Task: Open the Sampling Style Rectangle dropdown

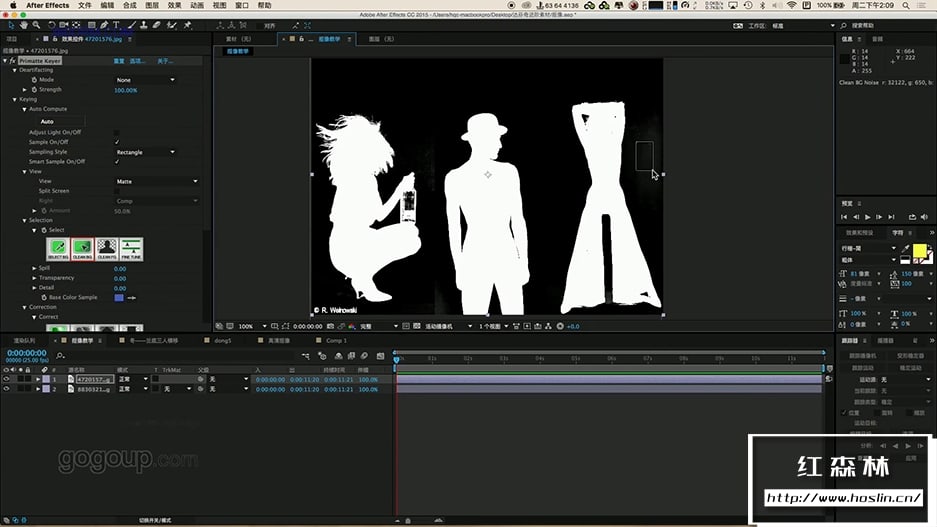Action: (145, 152)
